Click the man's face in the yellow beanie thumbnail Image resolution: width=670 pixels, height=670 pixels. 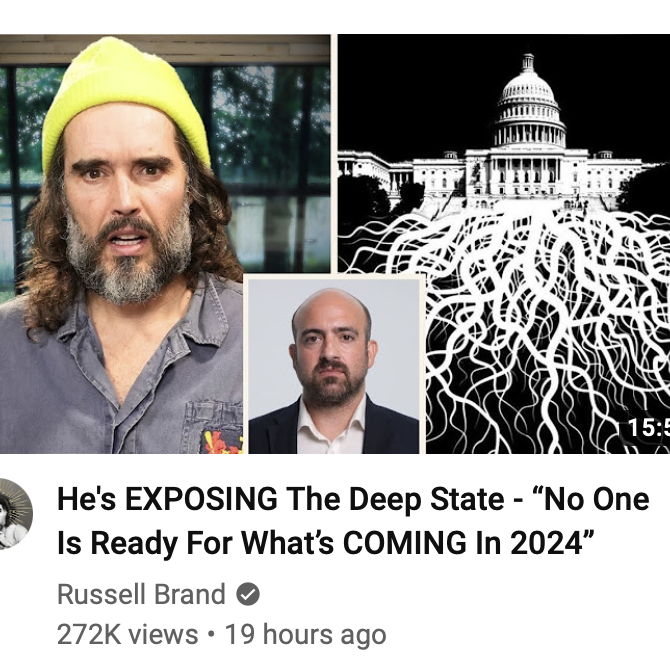coord(126,201)
